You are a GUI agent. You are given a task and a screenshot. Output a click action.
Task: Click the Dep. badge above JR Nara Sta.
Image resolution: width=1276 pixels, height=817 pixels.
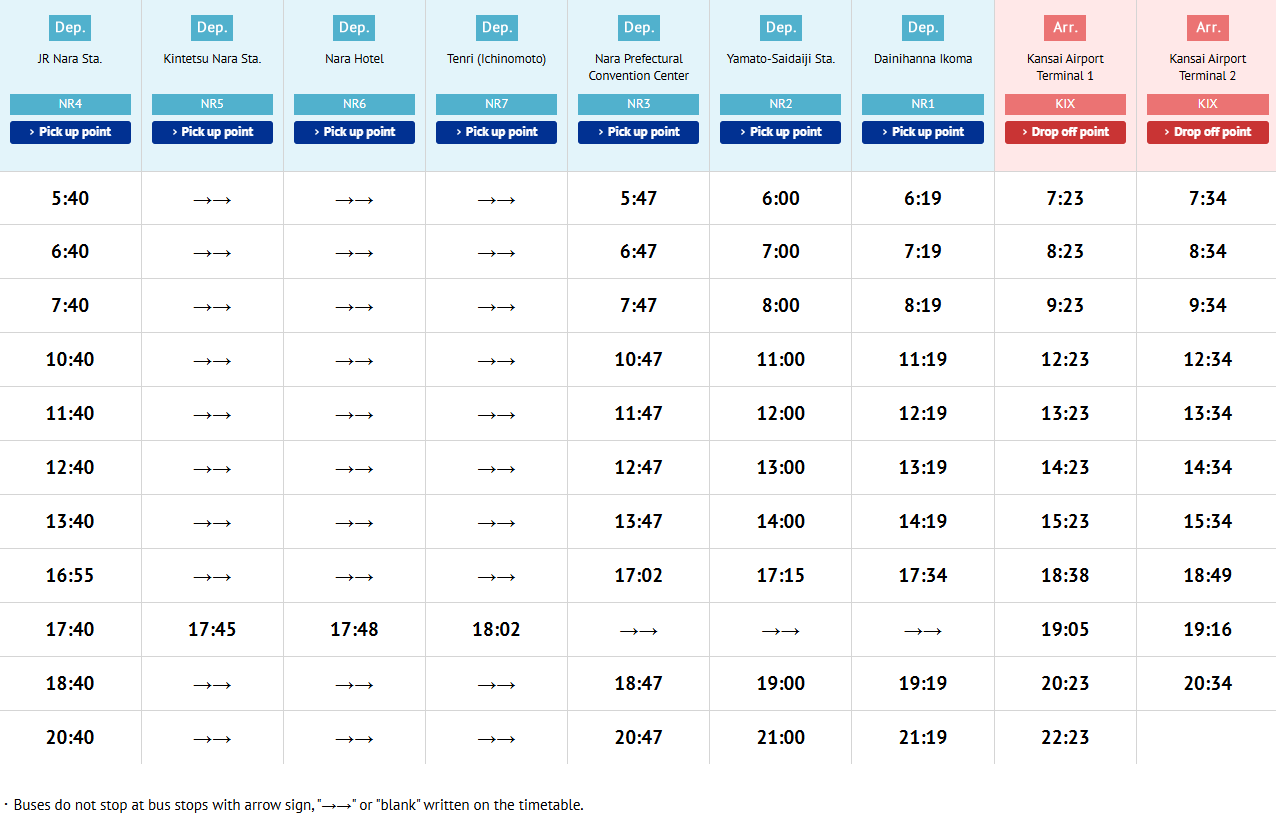click(x=70, y=27)
